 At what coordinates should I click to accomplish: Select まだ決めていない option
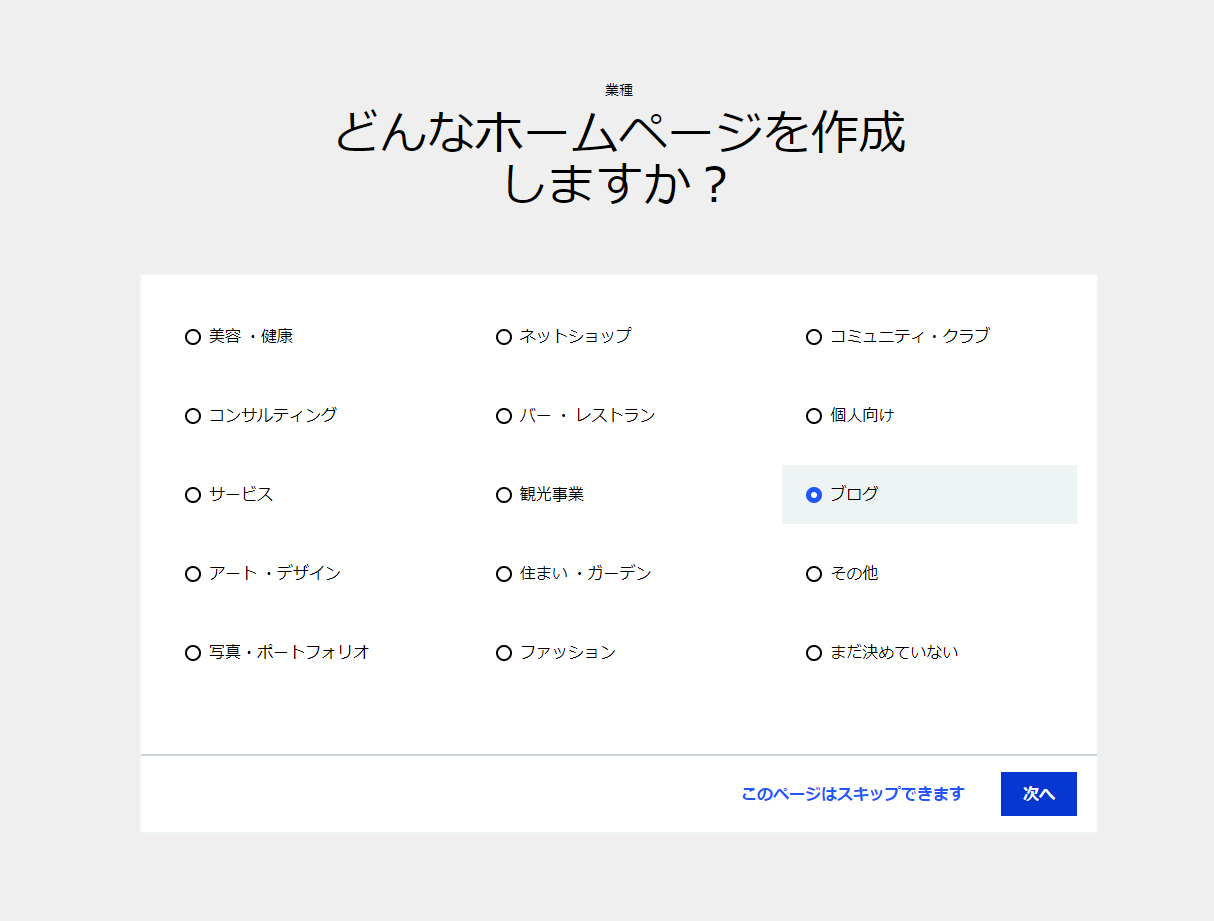[x=814, y=653]
